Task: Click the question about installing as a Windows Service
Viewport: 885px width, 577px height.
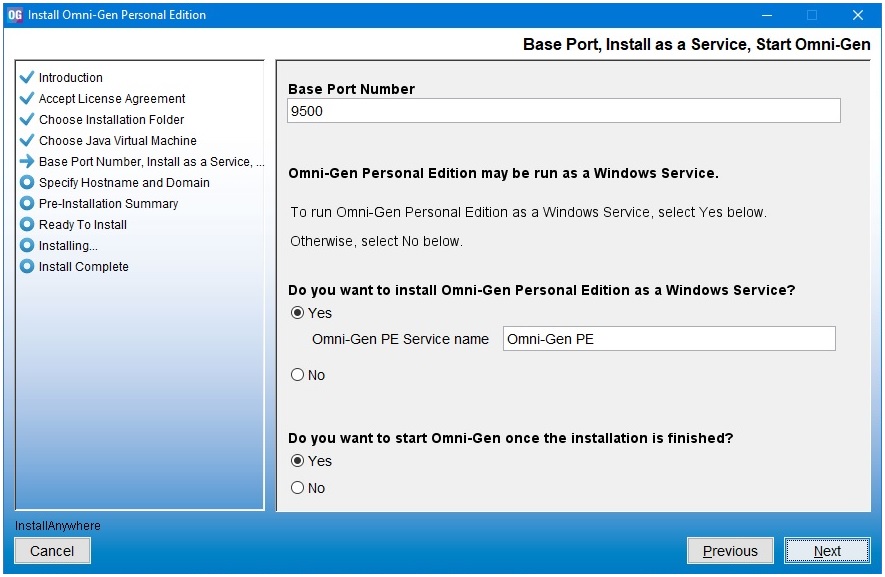Action: [541, 290]
